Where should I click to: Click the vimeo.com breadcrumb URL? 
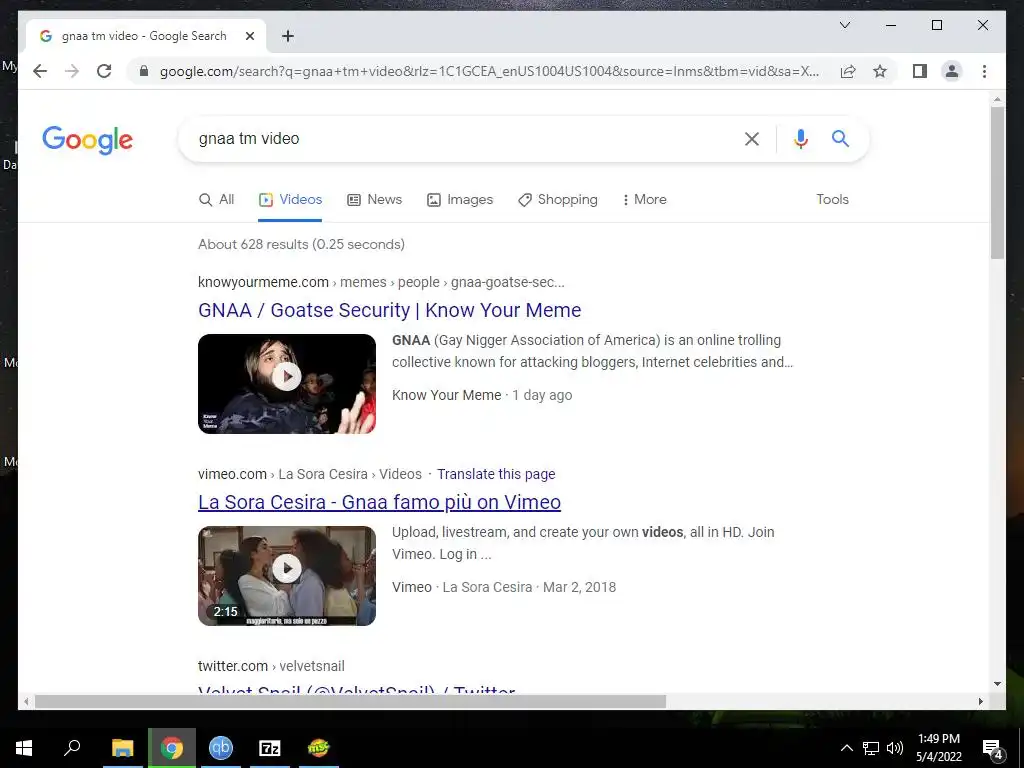tap(310, 474)
